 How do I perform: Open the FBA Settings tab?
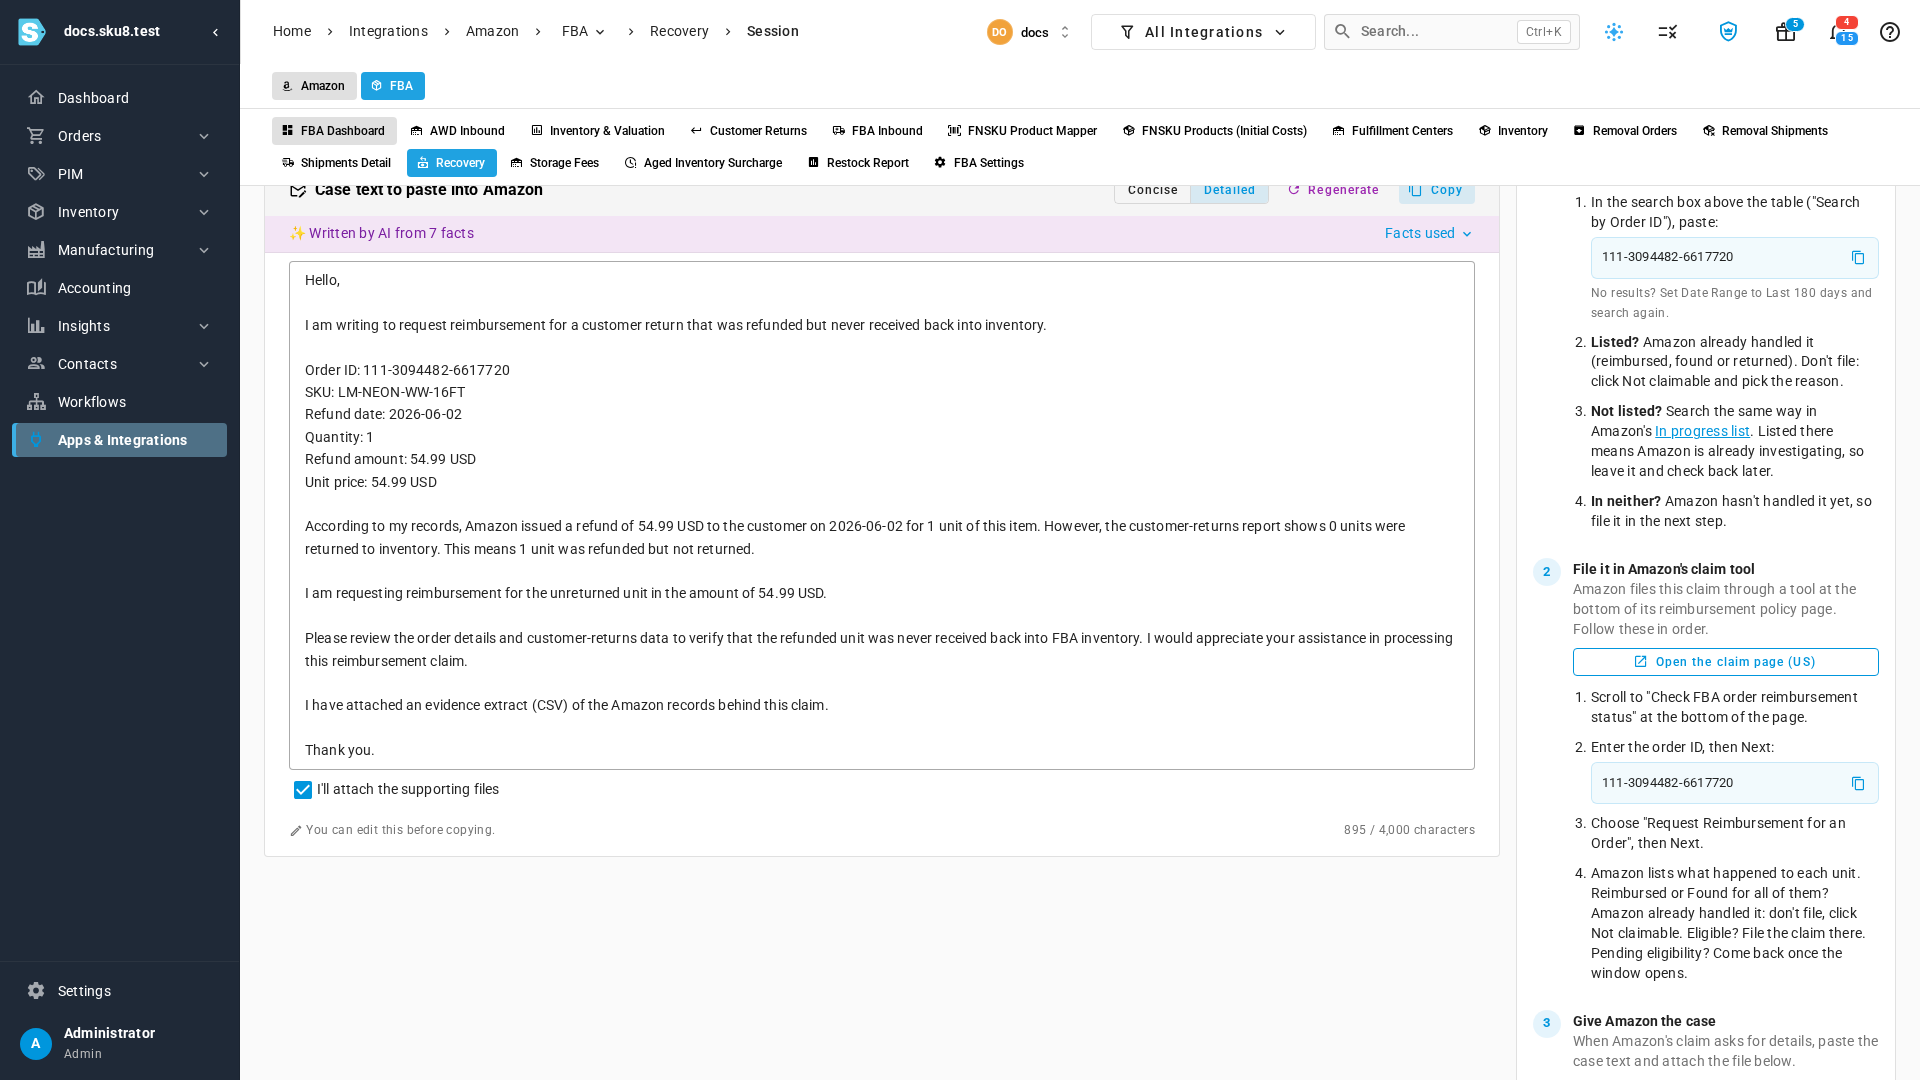tap(978, 163)
